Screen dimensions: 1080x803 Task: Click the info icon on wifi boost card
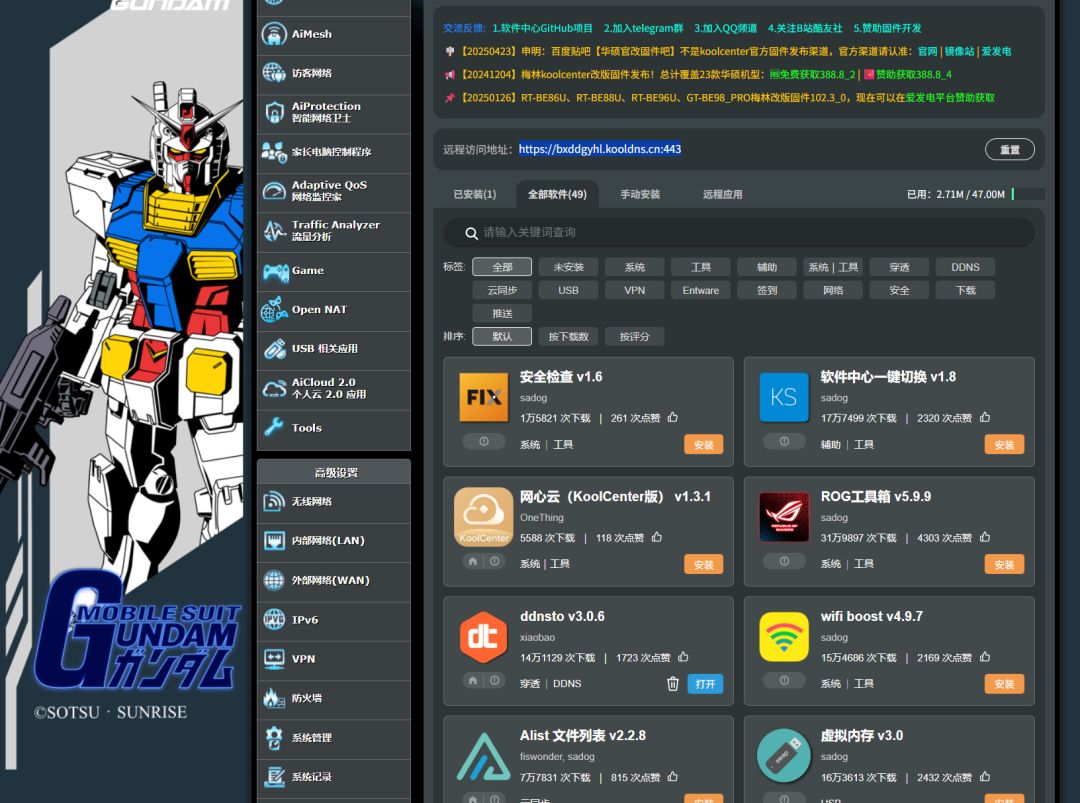tap(785, 680)
